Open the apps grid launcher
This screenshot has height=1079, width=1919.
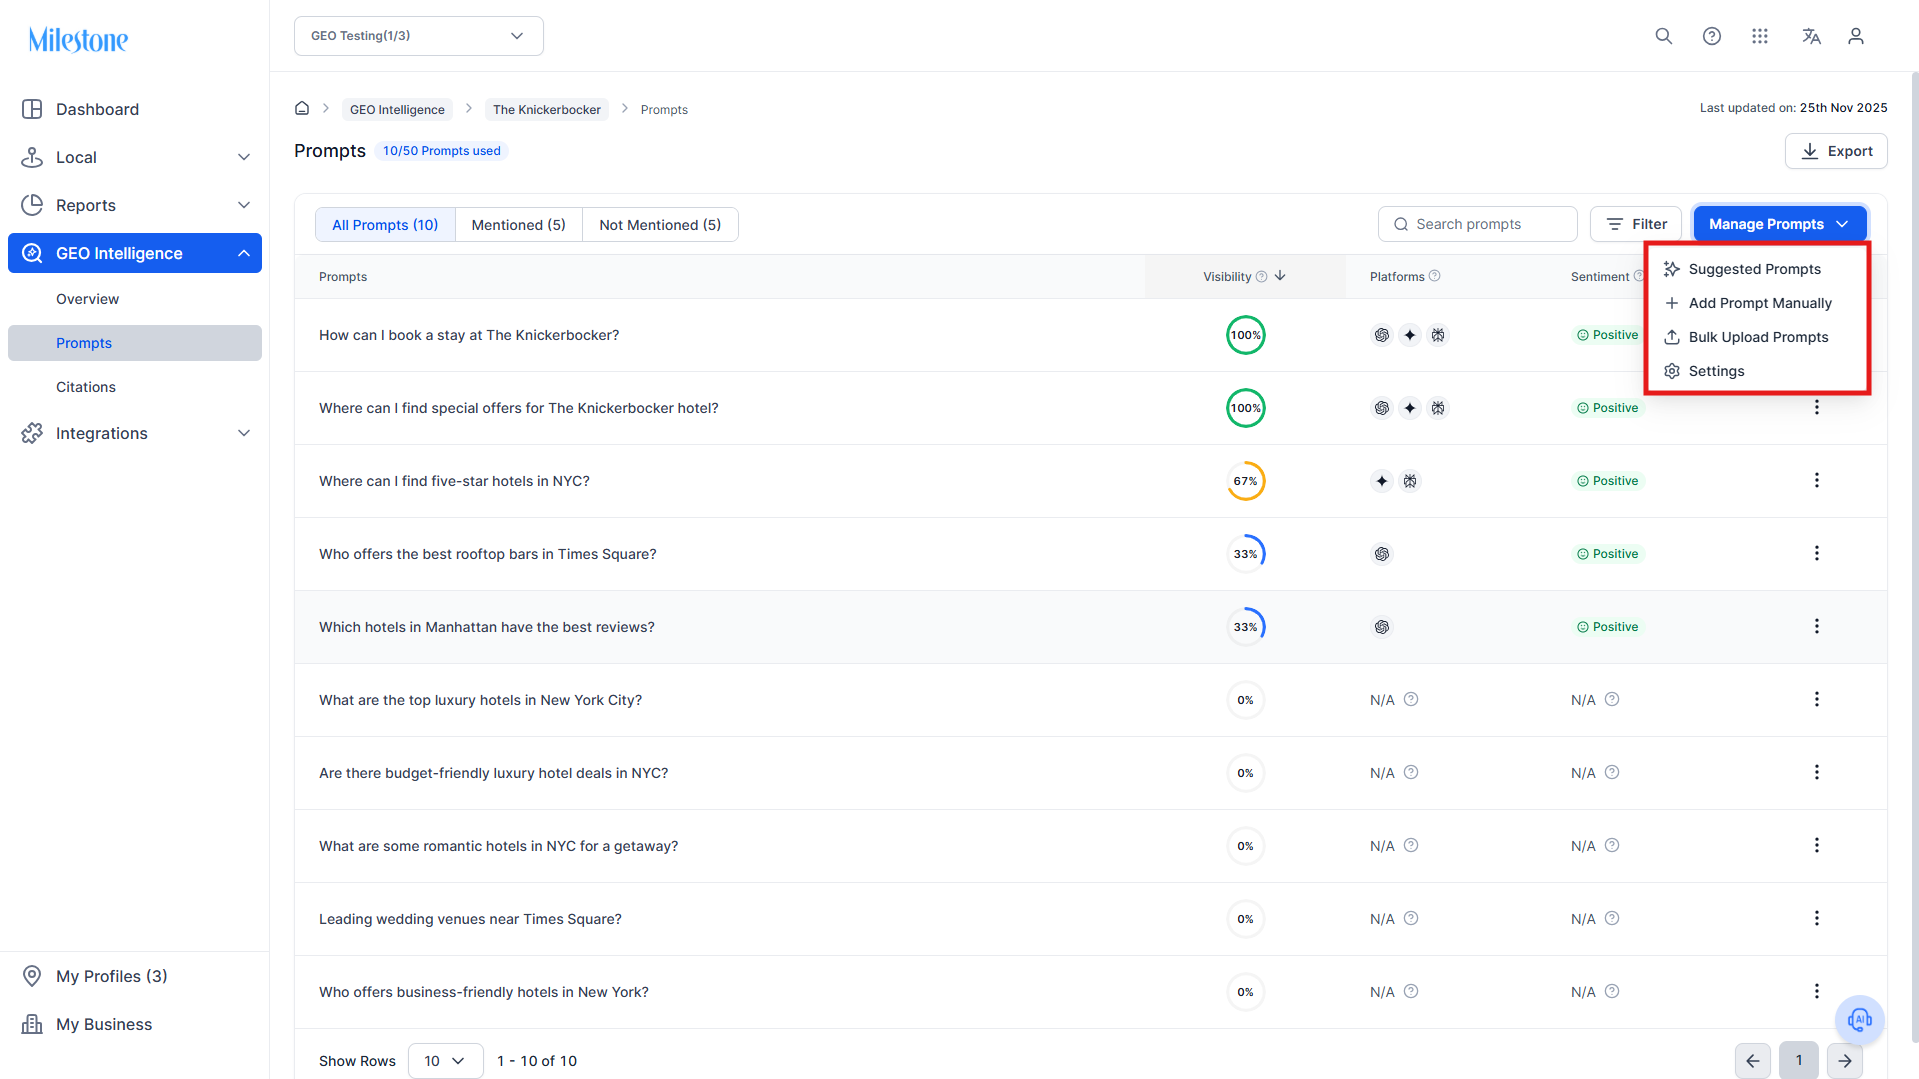1760,36
